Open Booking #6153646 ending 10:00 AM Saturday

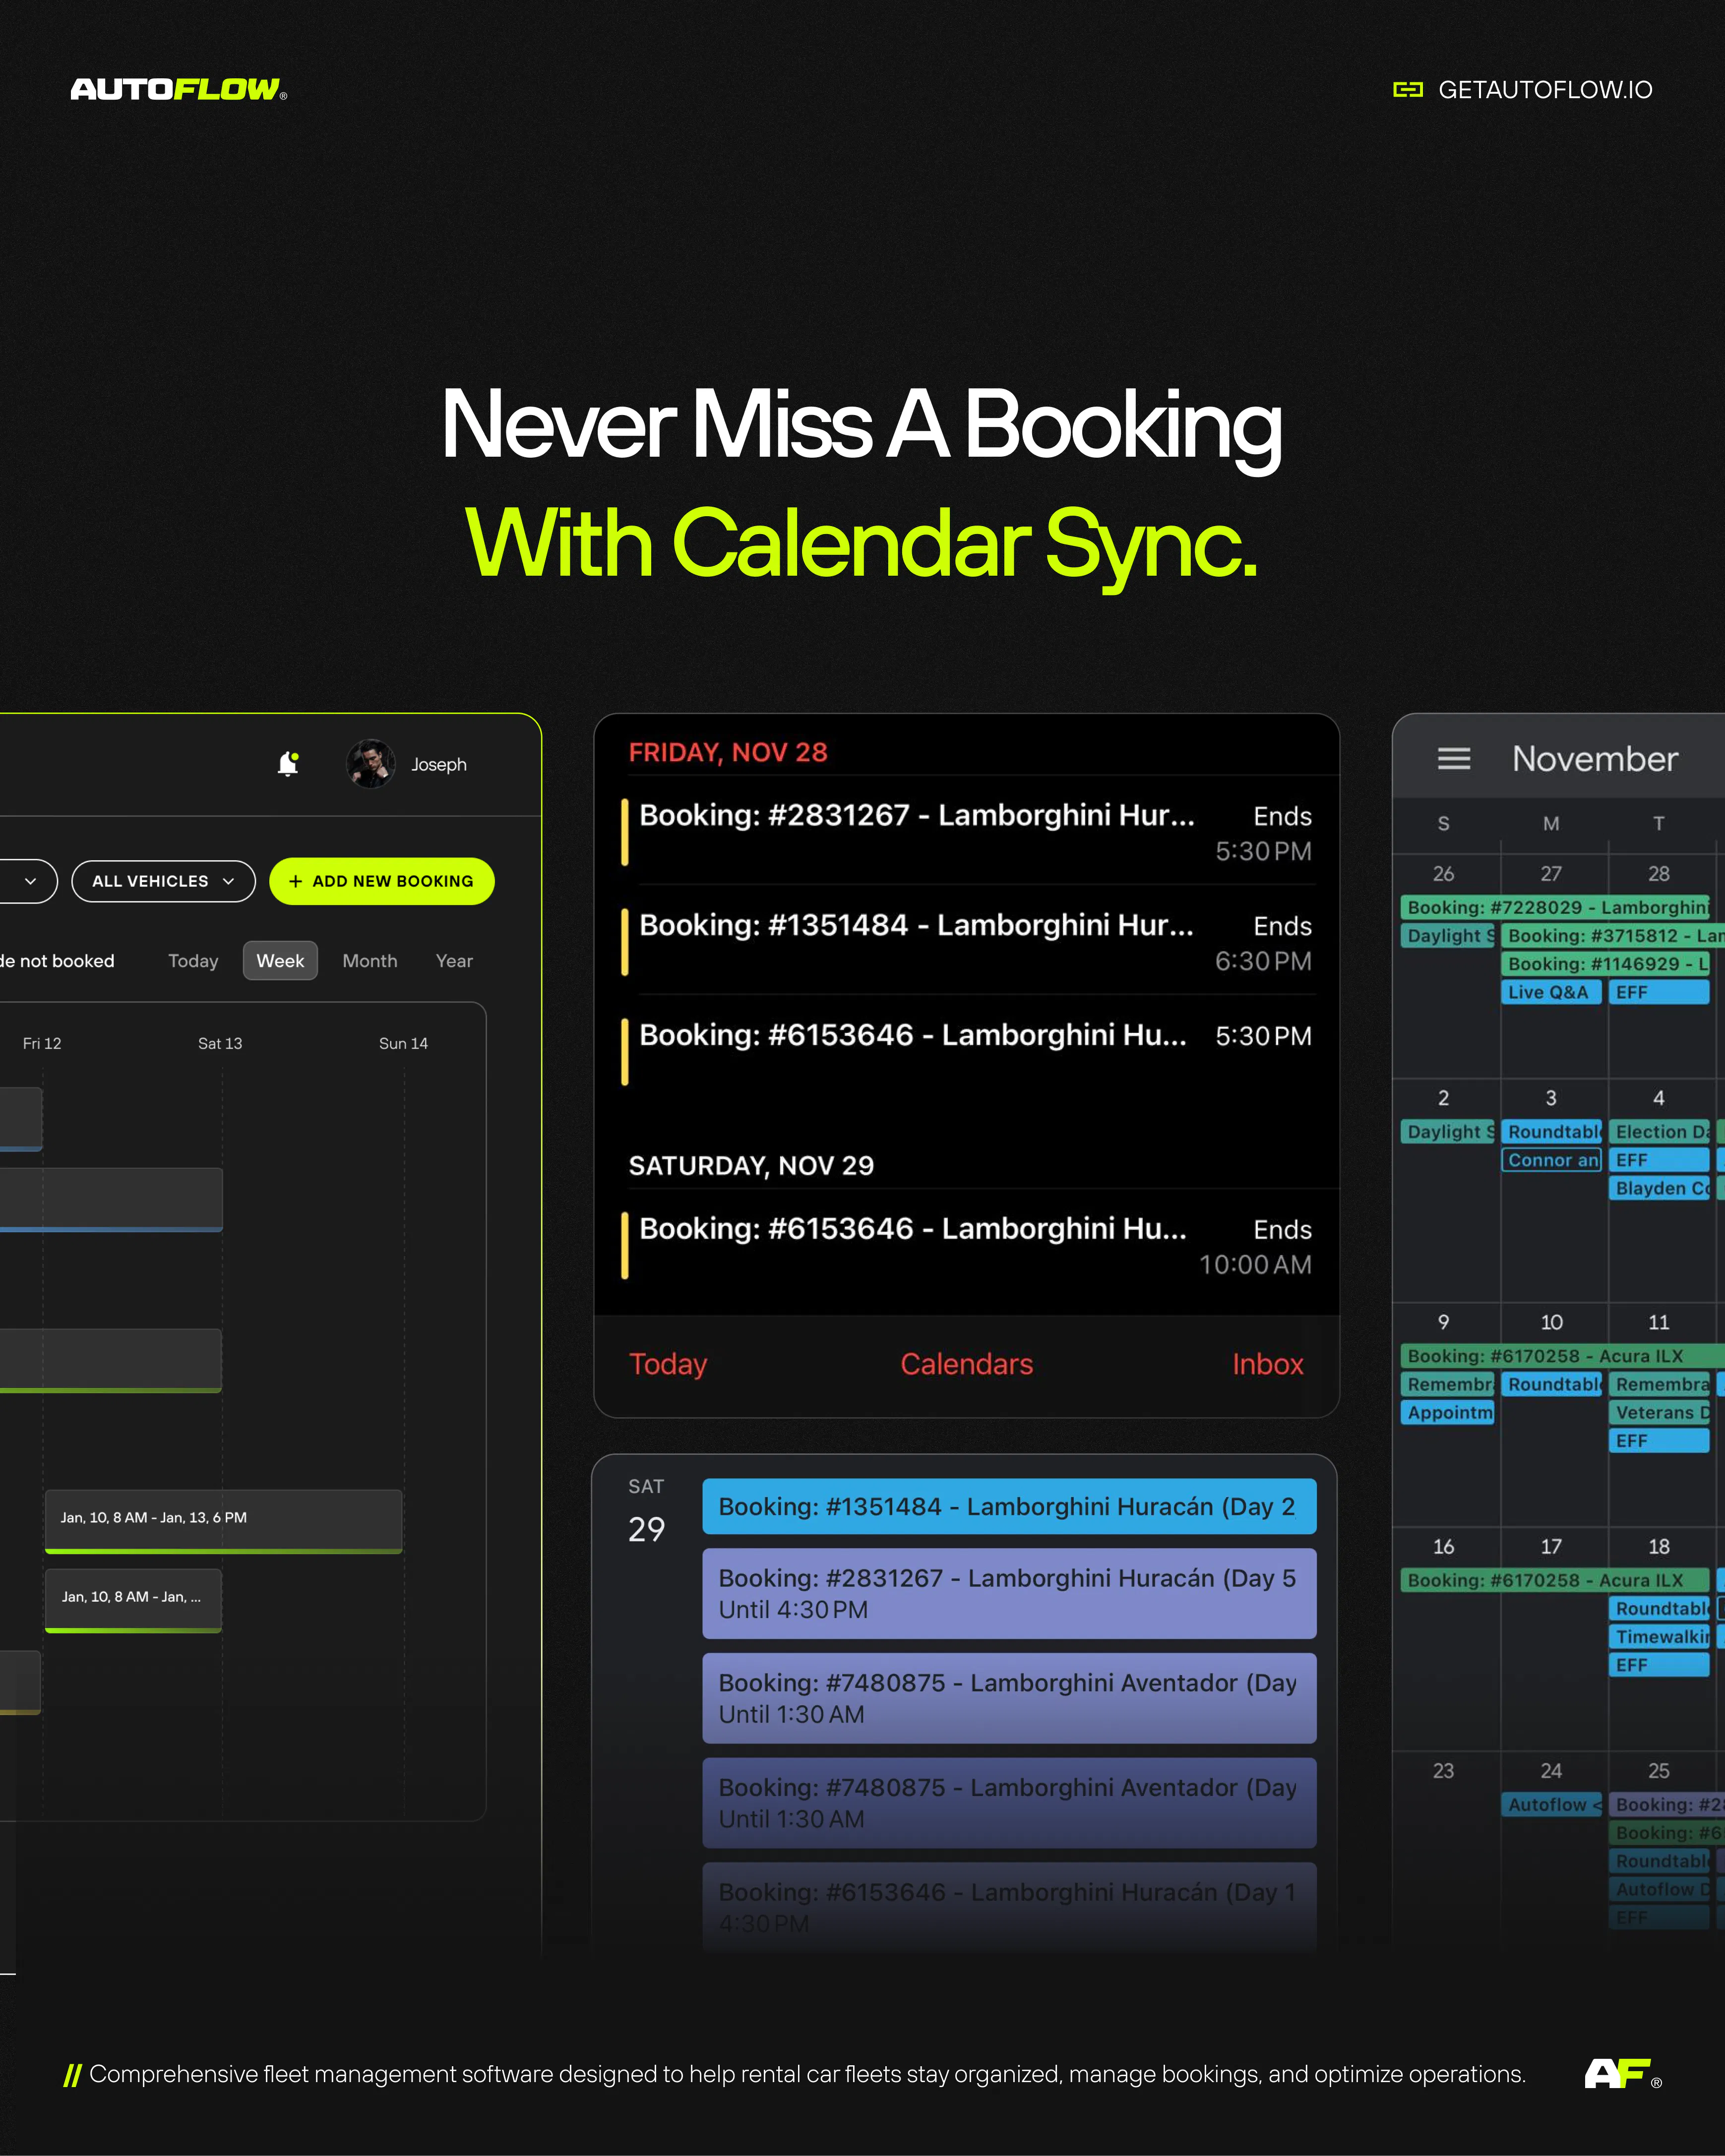point(966,1245)
